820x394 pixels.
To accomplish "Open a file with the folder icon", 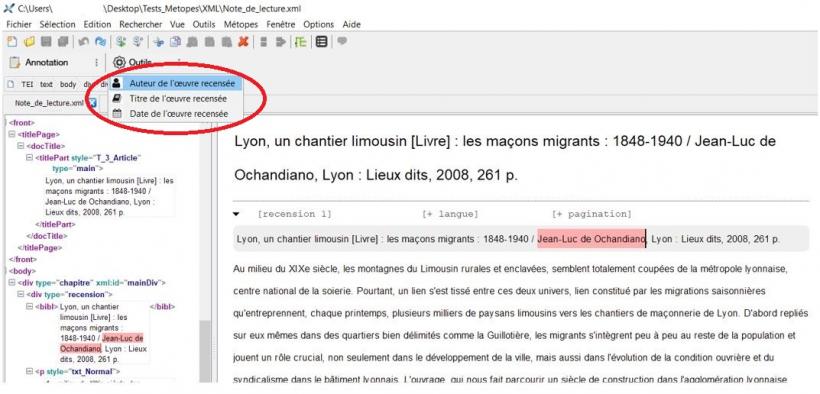I will point(29,42).
